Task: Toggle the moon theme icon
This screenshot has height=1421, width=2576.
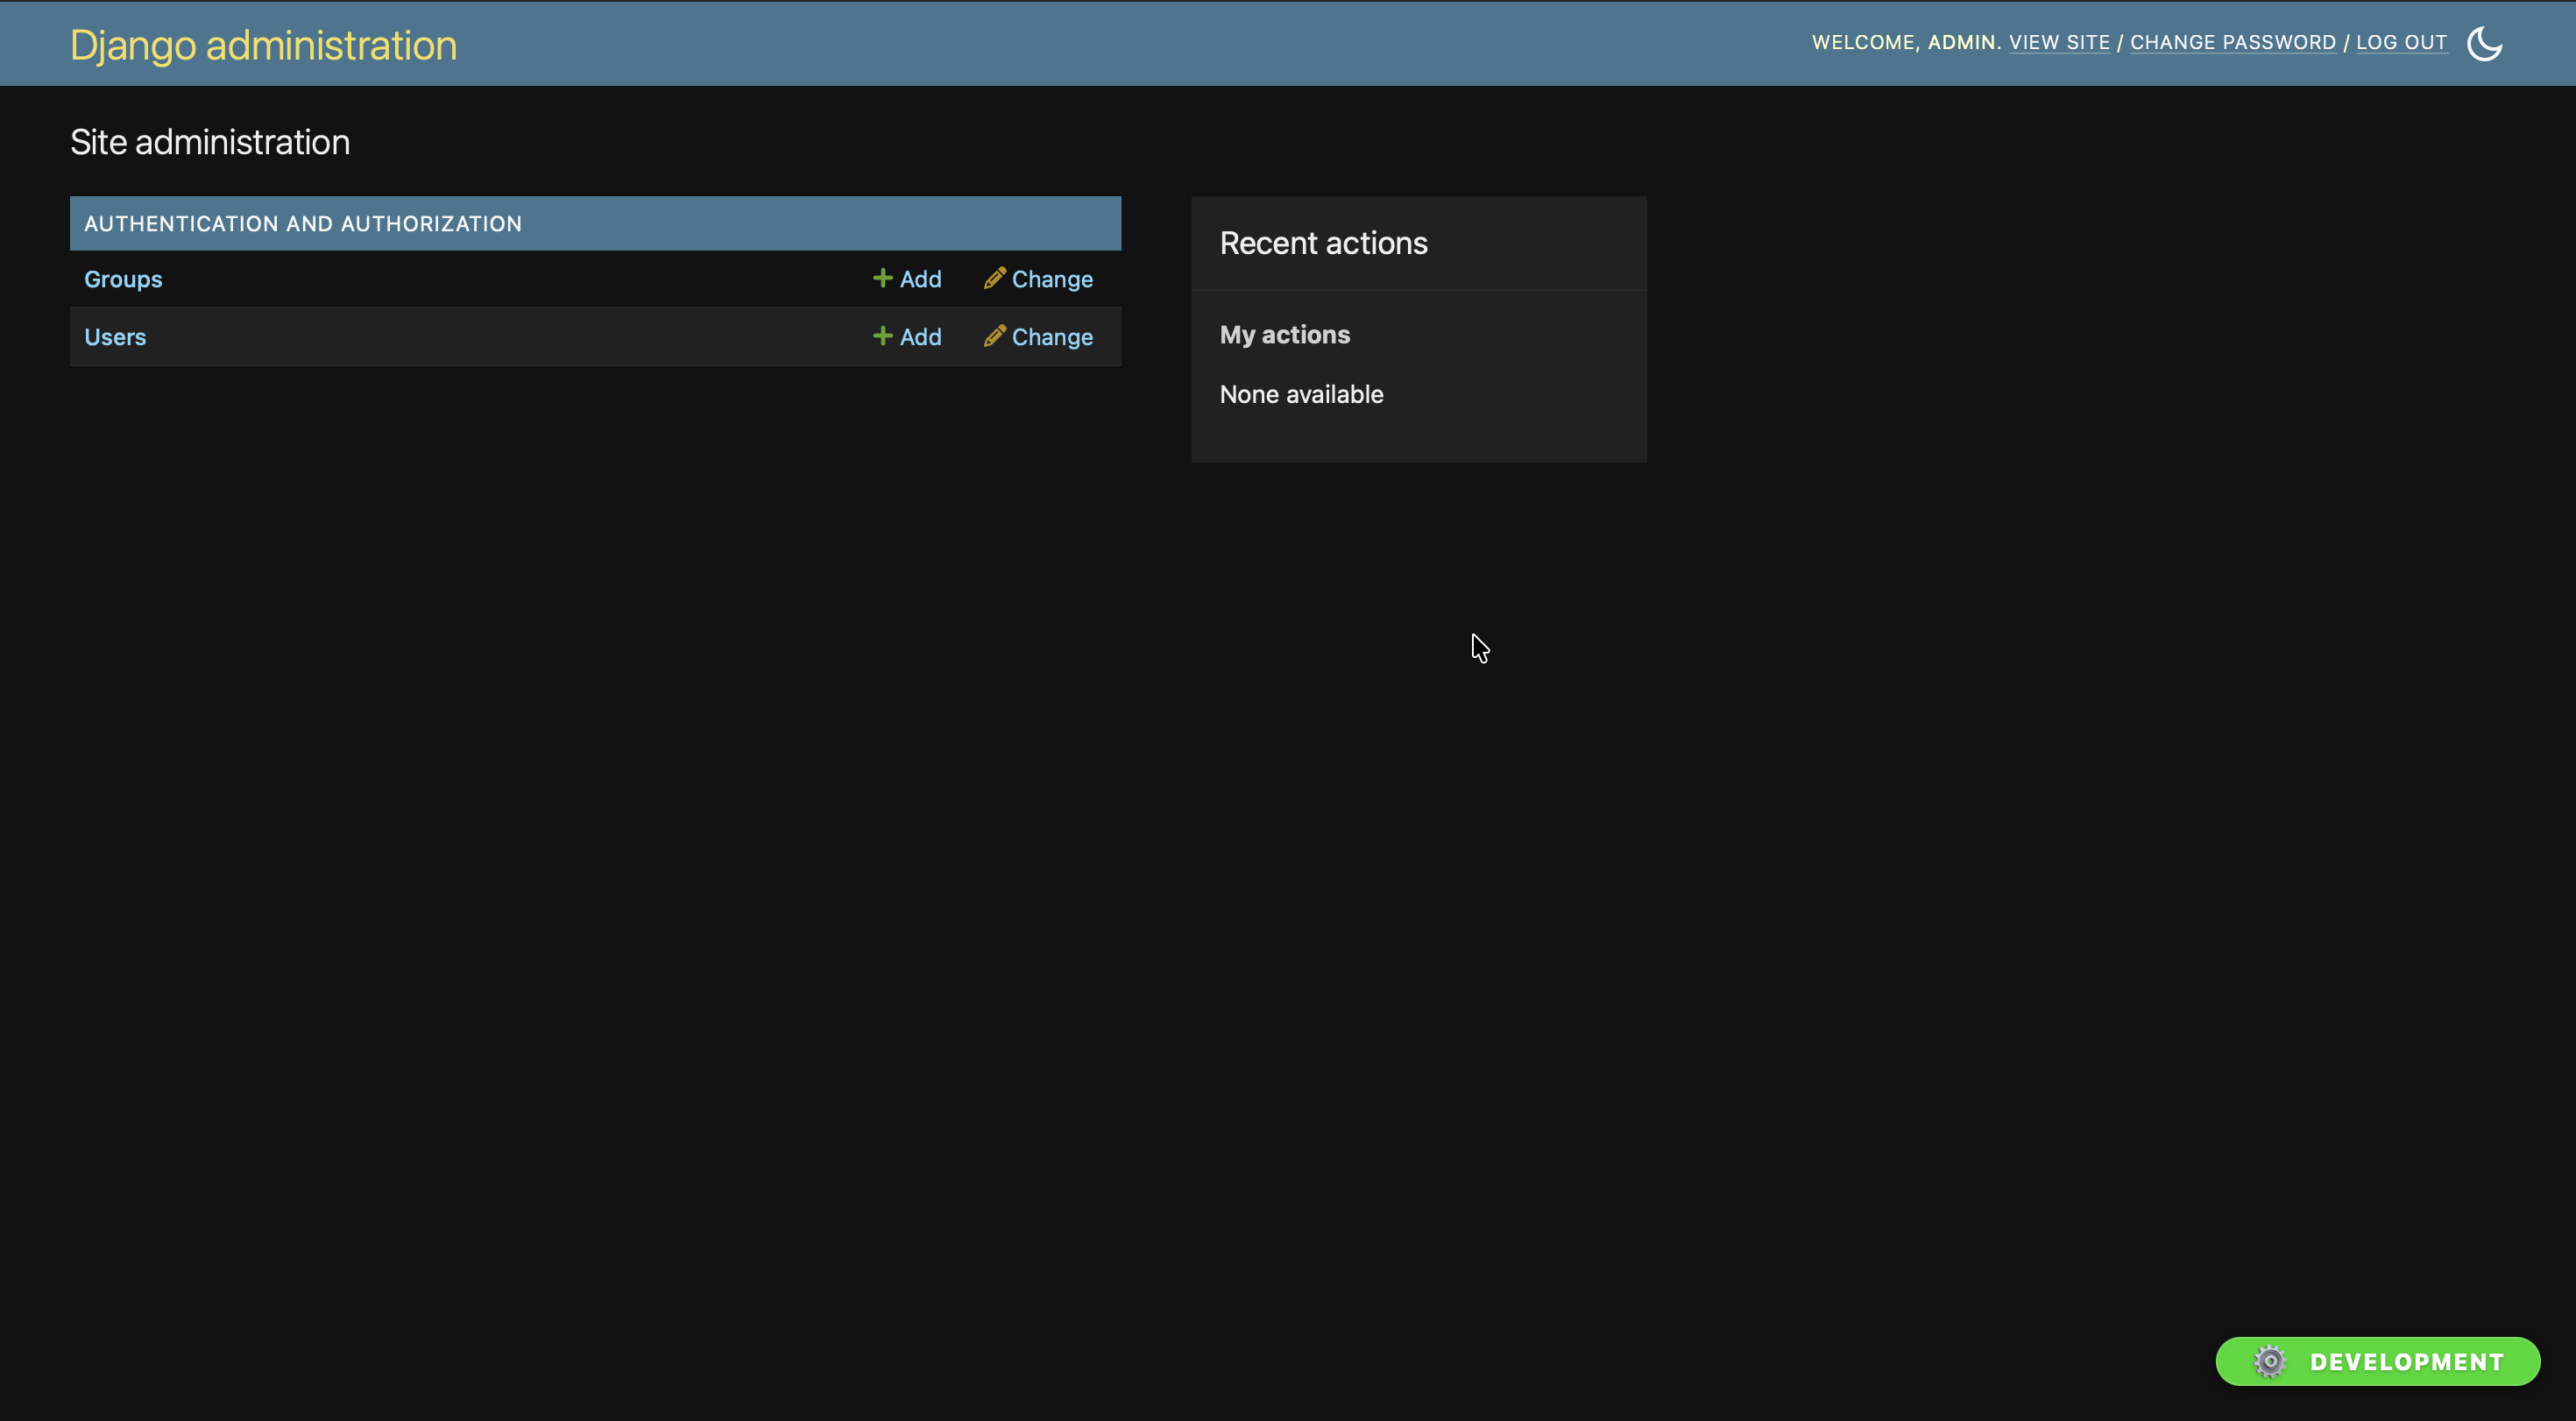Action: click(x=2484, y=43)
